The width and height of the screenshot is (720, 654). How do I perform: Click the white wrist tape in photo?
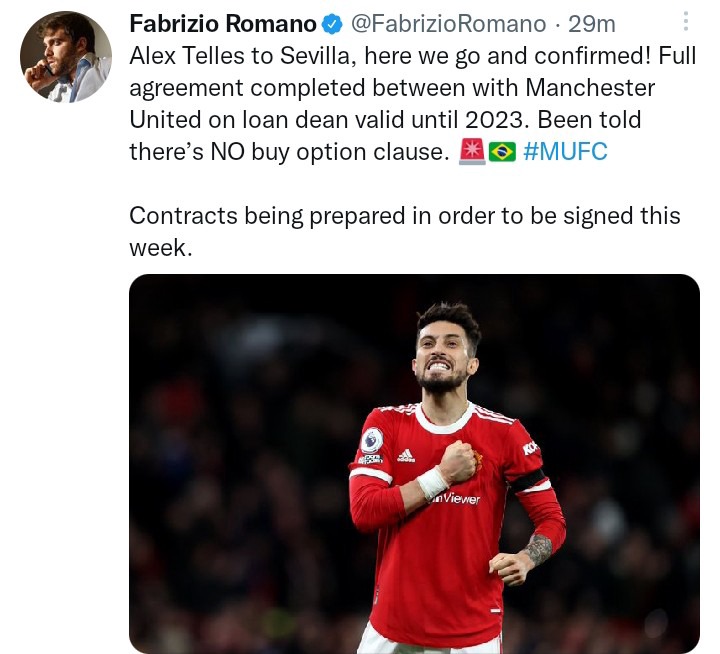(433, 483)
